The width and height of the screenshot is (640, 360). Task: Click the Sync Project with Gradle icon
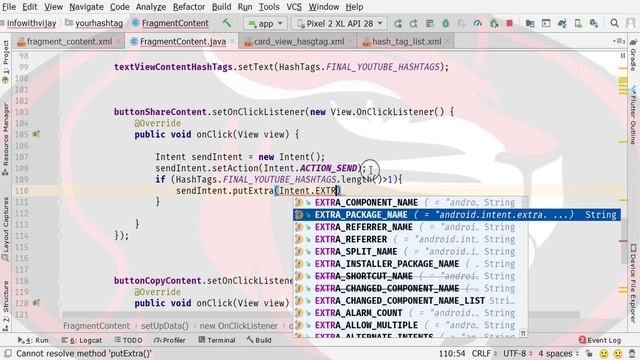(x=562, y=24)
